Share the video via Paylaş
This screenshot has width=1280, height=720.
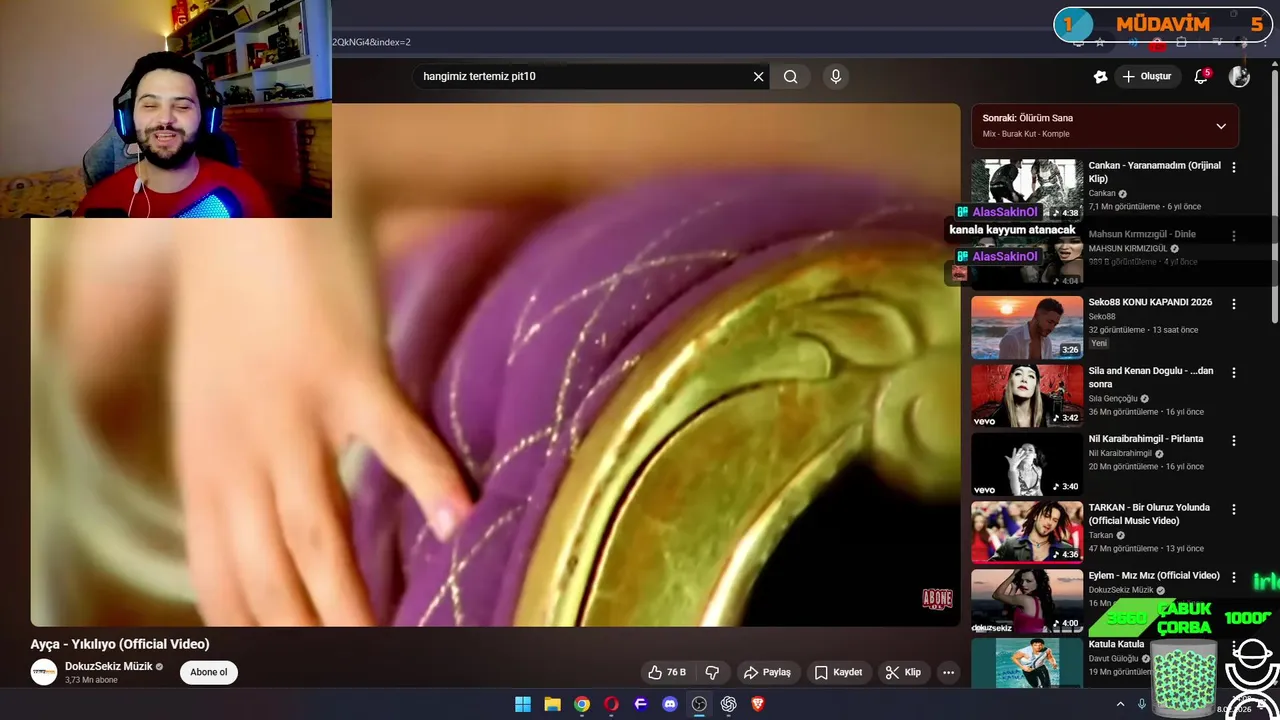tap(767, 672)
